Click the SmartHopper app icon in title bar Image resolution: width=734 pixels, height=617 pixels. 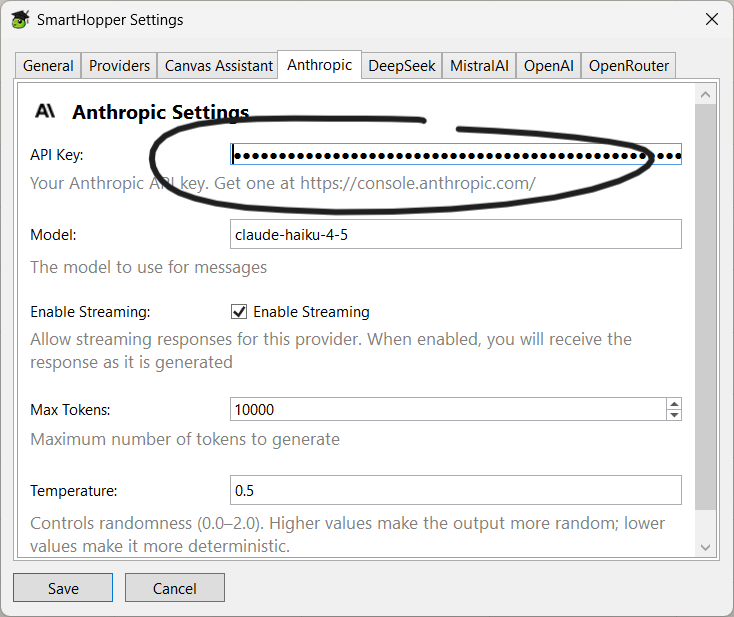point(20,20)
